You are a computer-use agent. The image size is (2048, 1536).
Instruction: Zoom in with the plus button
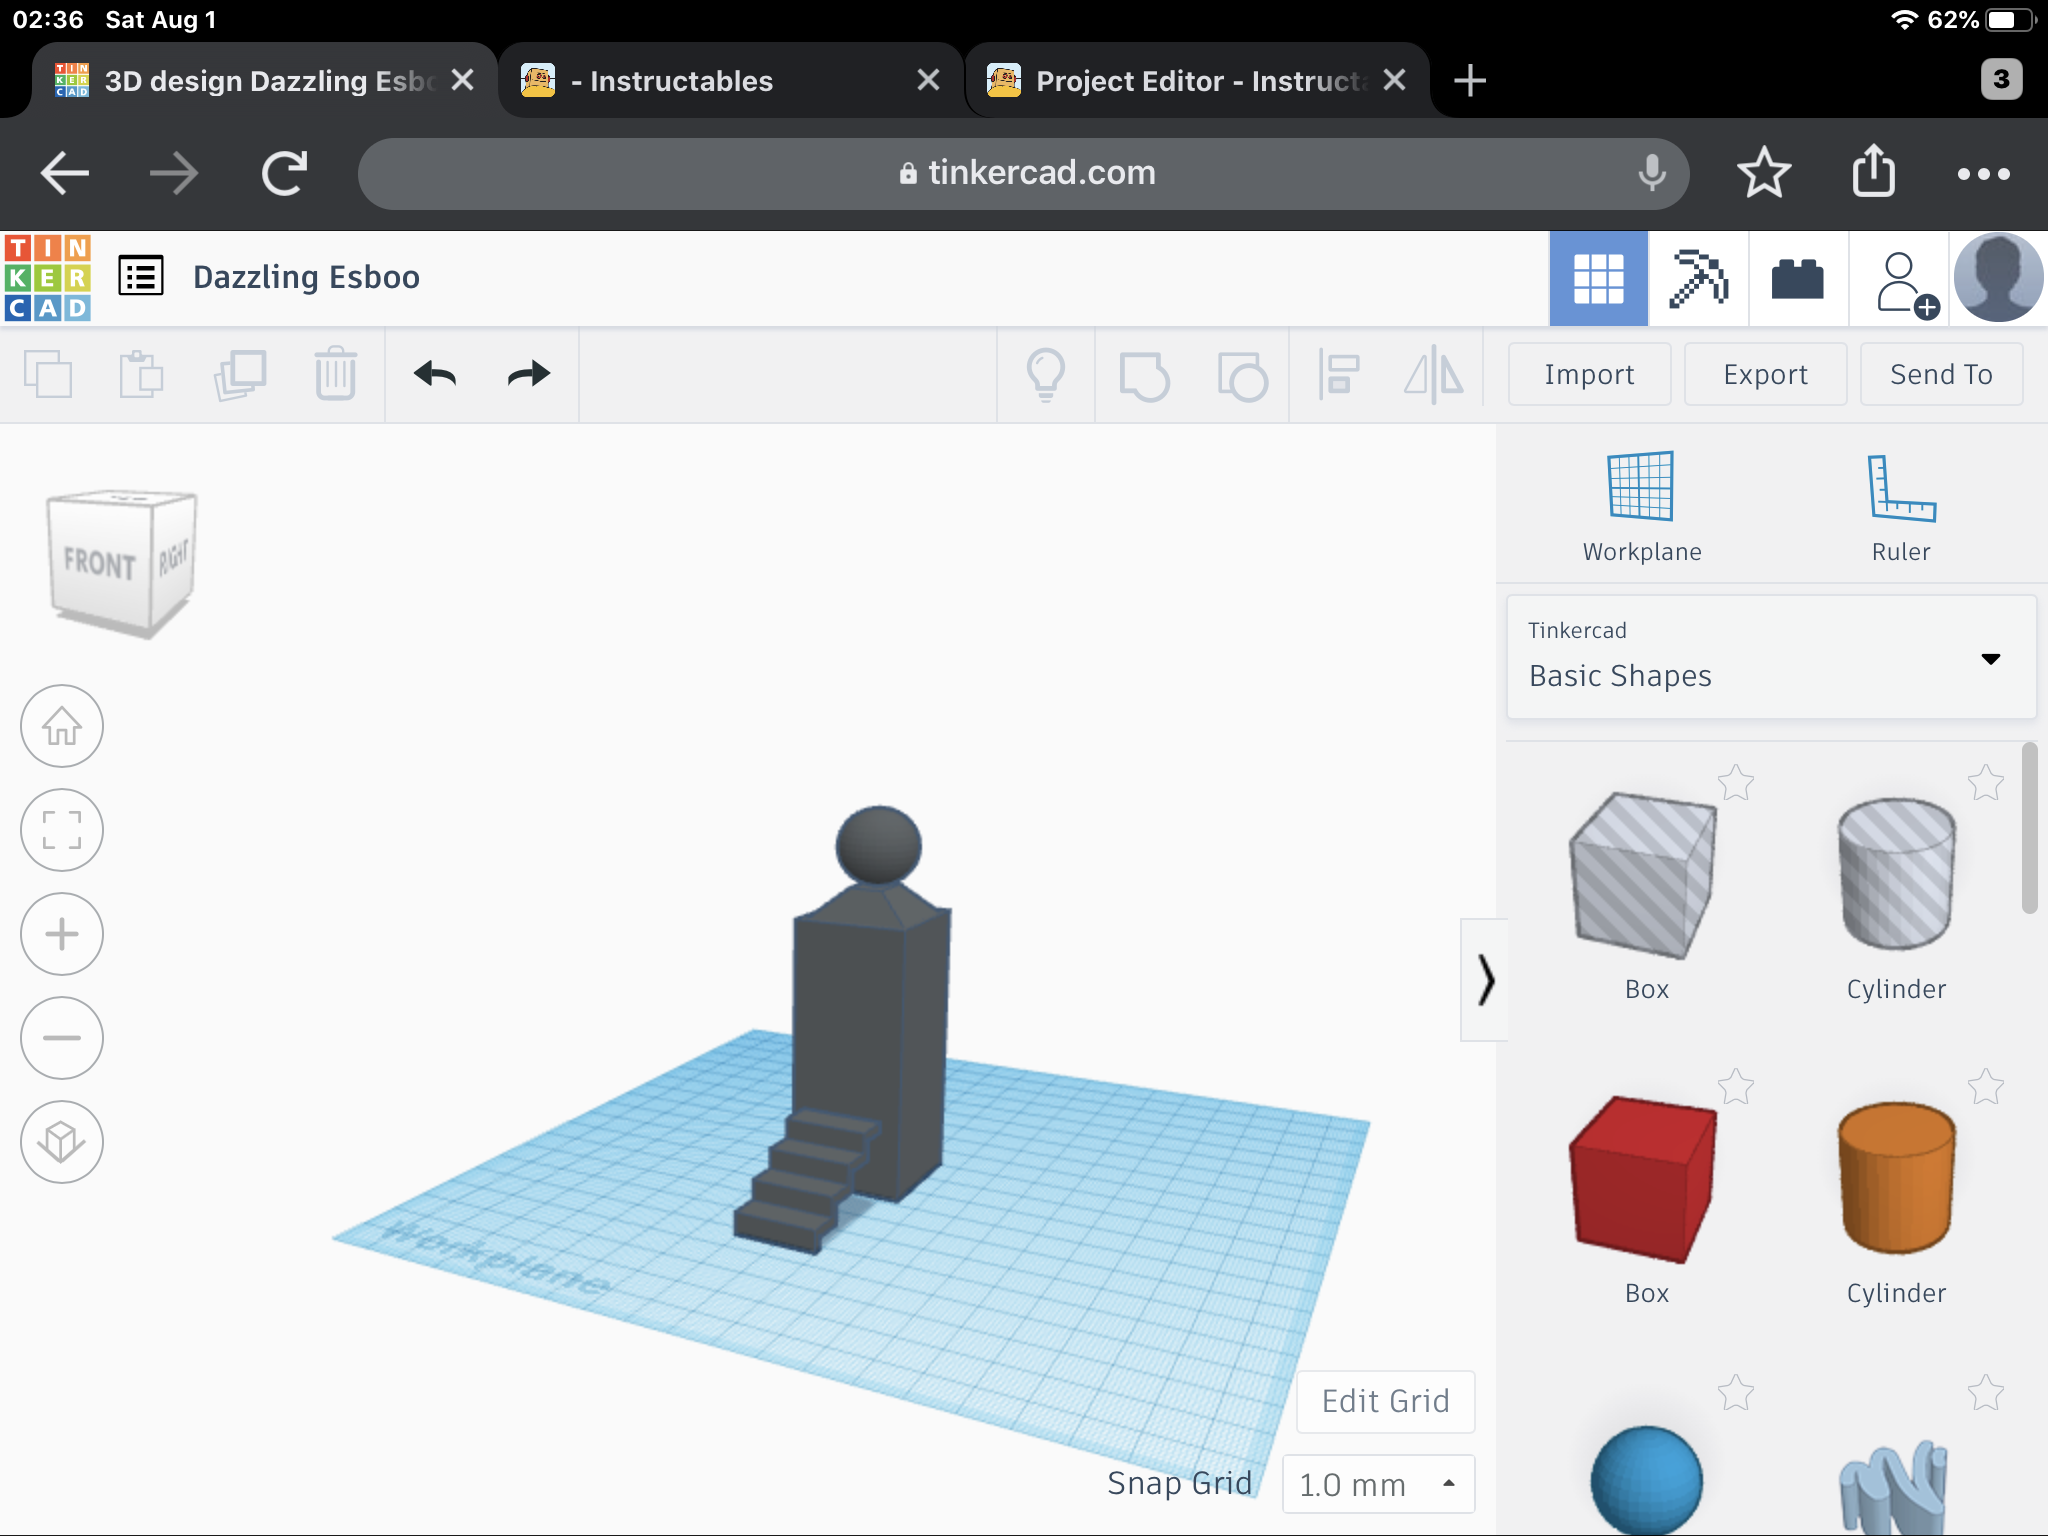tap(62, 934)
